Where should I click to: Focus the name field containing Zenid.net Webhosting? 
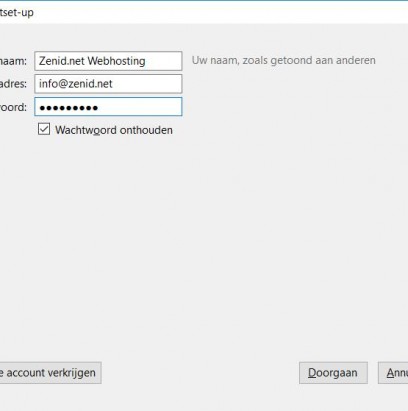pos(108,61)
